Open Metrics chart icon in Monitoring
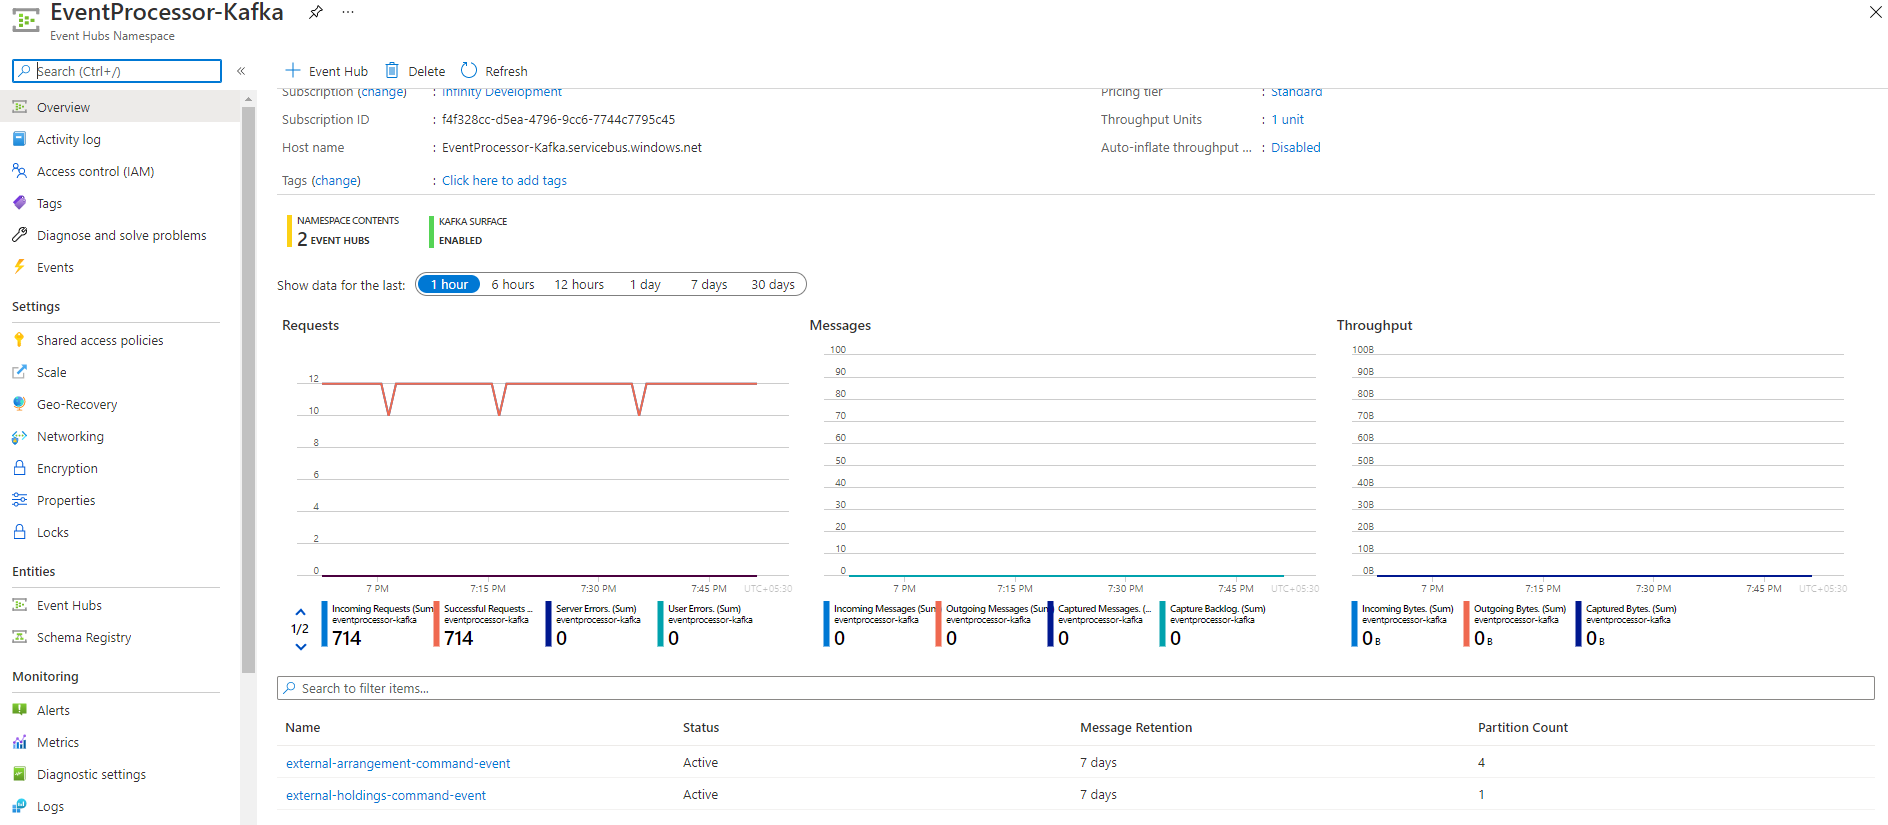Screen dimensions: 1888x825 [19, 742]
